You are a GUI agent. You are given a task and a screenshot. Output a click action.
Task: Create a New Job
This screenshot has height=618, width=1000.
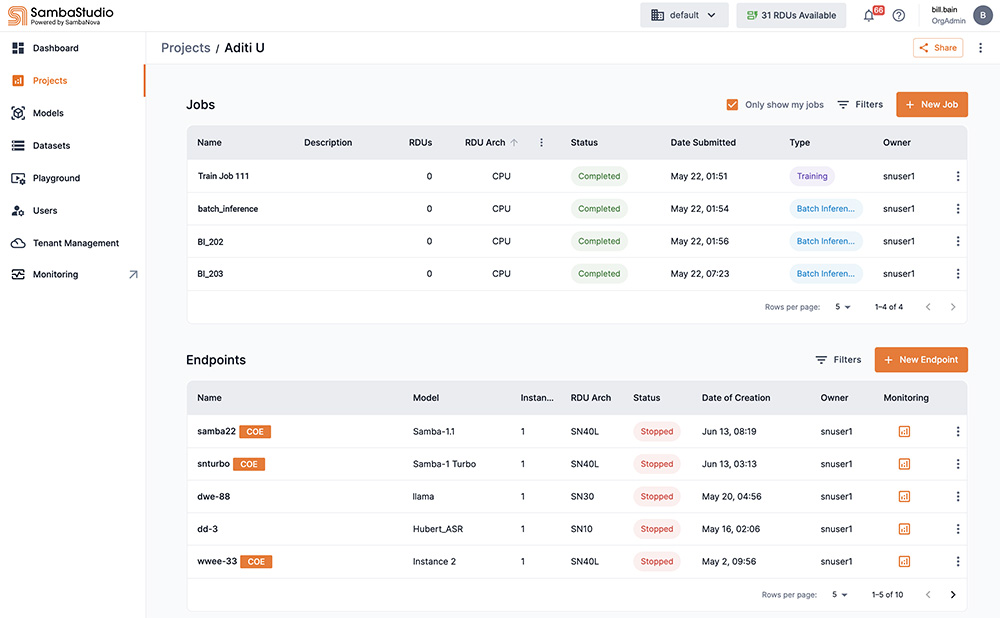pos(931,104)
